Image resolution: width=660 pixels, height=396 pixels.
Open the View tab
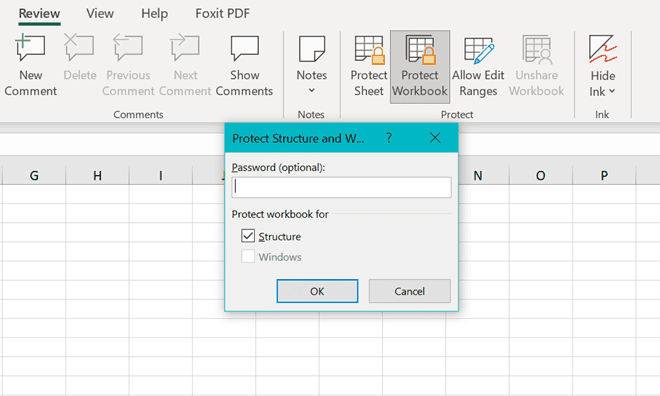(x=100, y=13)
